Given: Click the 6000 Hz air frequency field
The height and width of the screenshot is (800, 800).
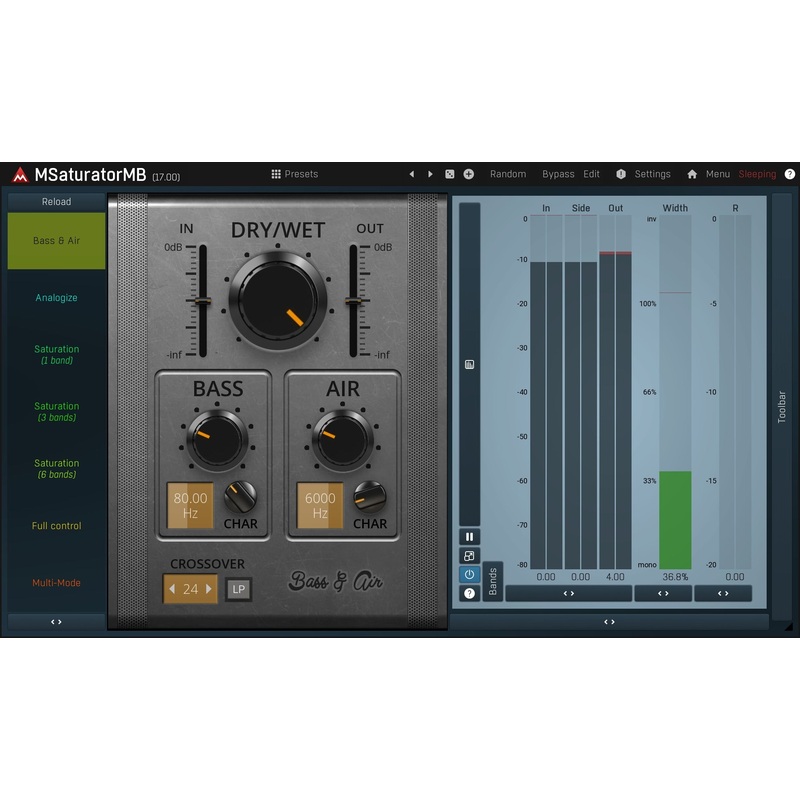Looking at the screenshot, I should tap(320, 505).
